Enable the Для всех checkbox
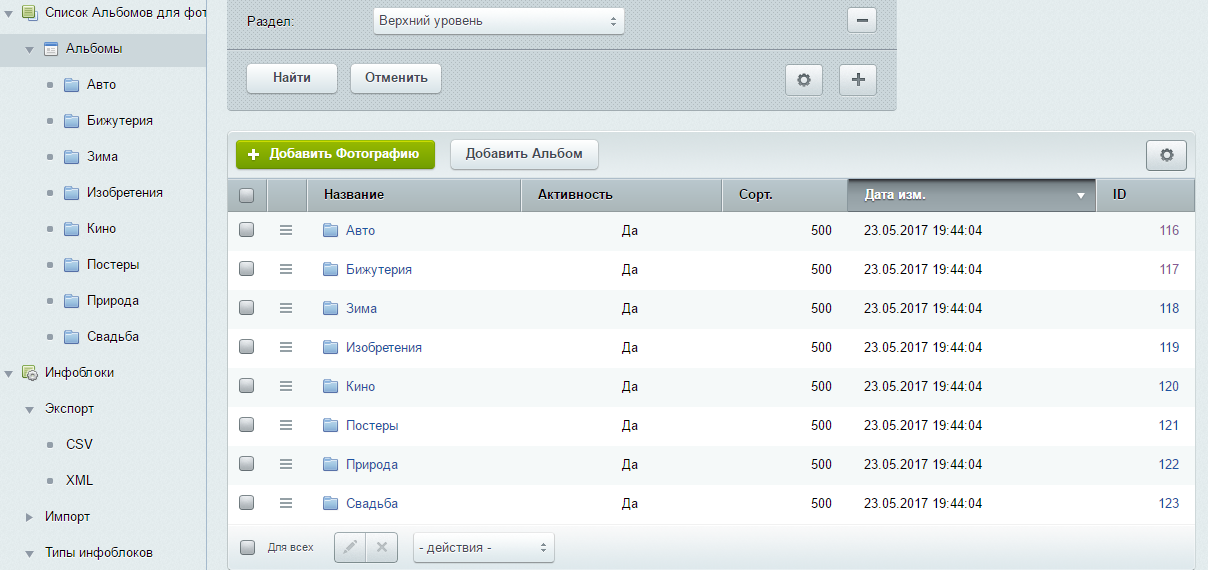The height and width of the screenshot is (570, 1208). click(x=248, y=548)
